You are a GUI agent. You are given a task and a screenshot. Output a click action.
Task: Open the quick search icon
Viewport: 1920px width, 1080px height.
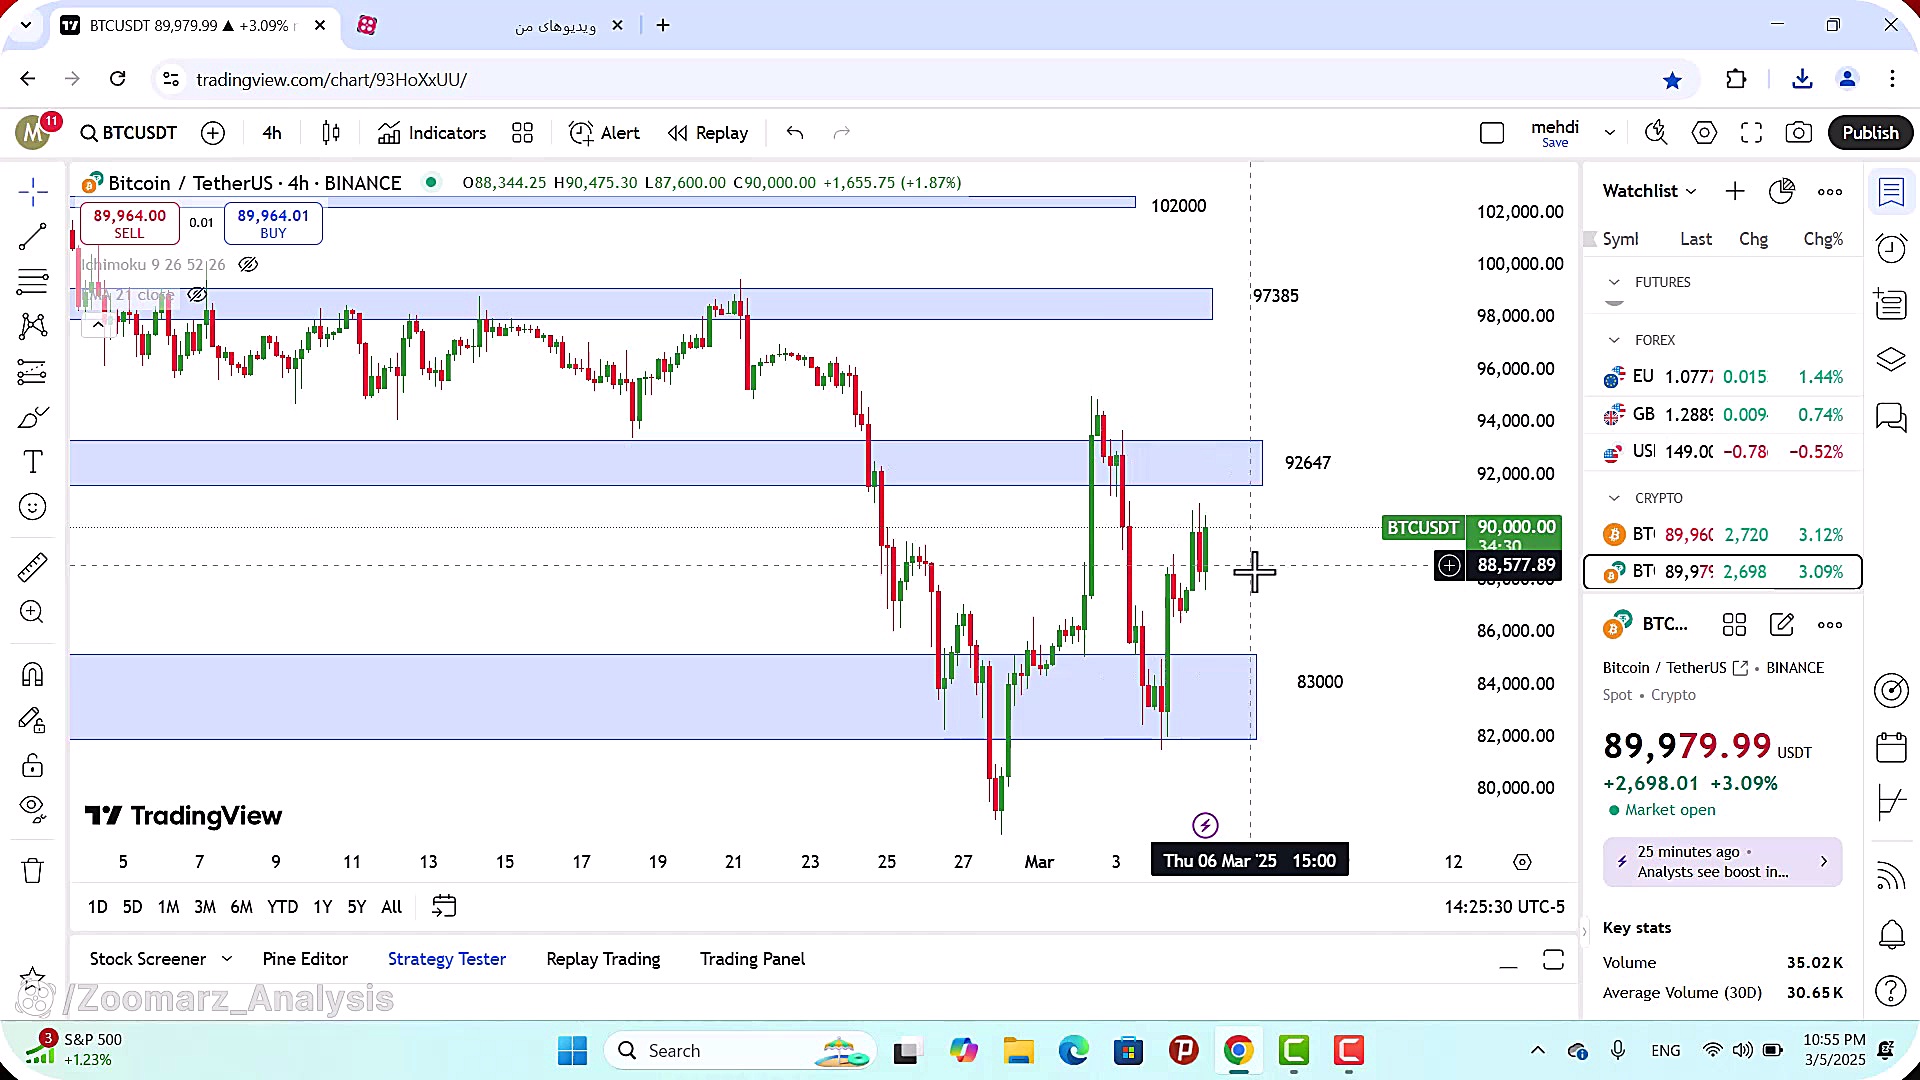1656,133
